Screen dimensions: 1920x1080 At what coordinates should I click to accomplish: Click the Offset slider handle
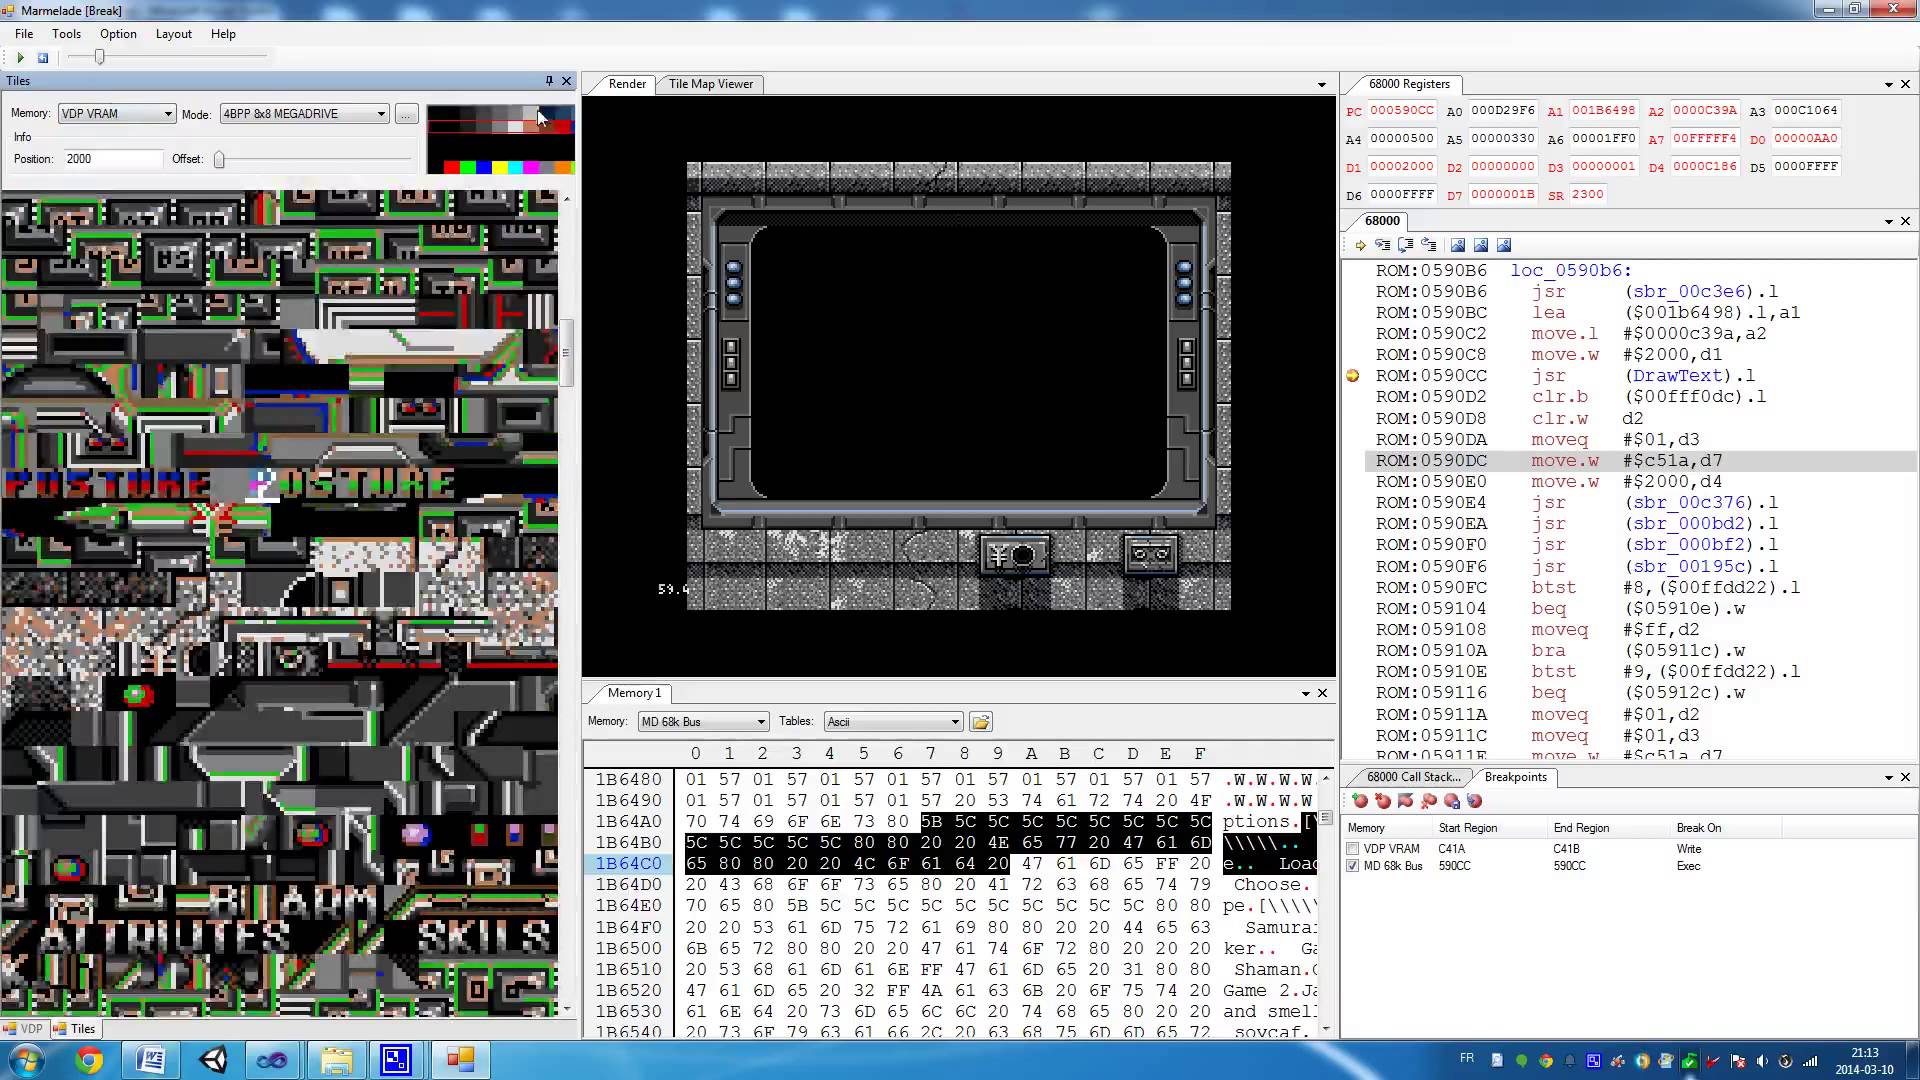[x=219, y=159]
